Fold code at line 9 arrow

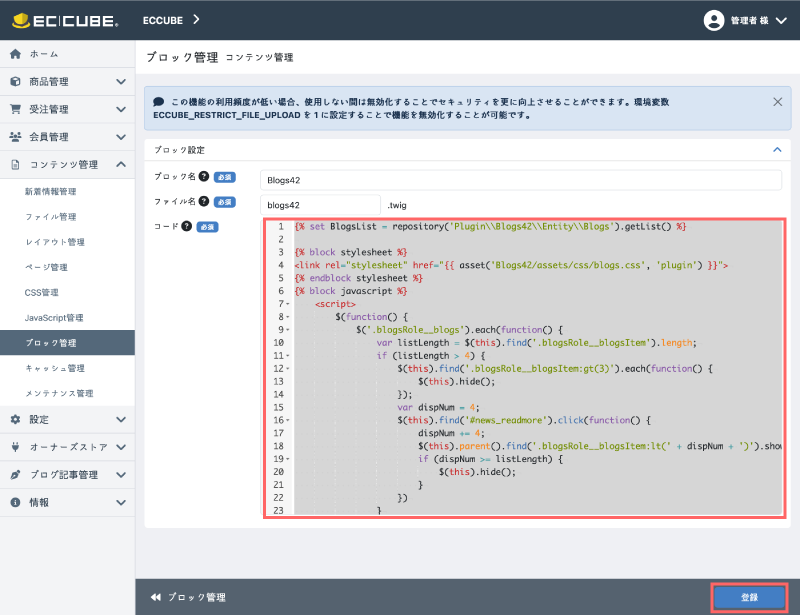288,330
